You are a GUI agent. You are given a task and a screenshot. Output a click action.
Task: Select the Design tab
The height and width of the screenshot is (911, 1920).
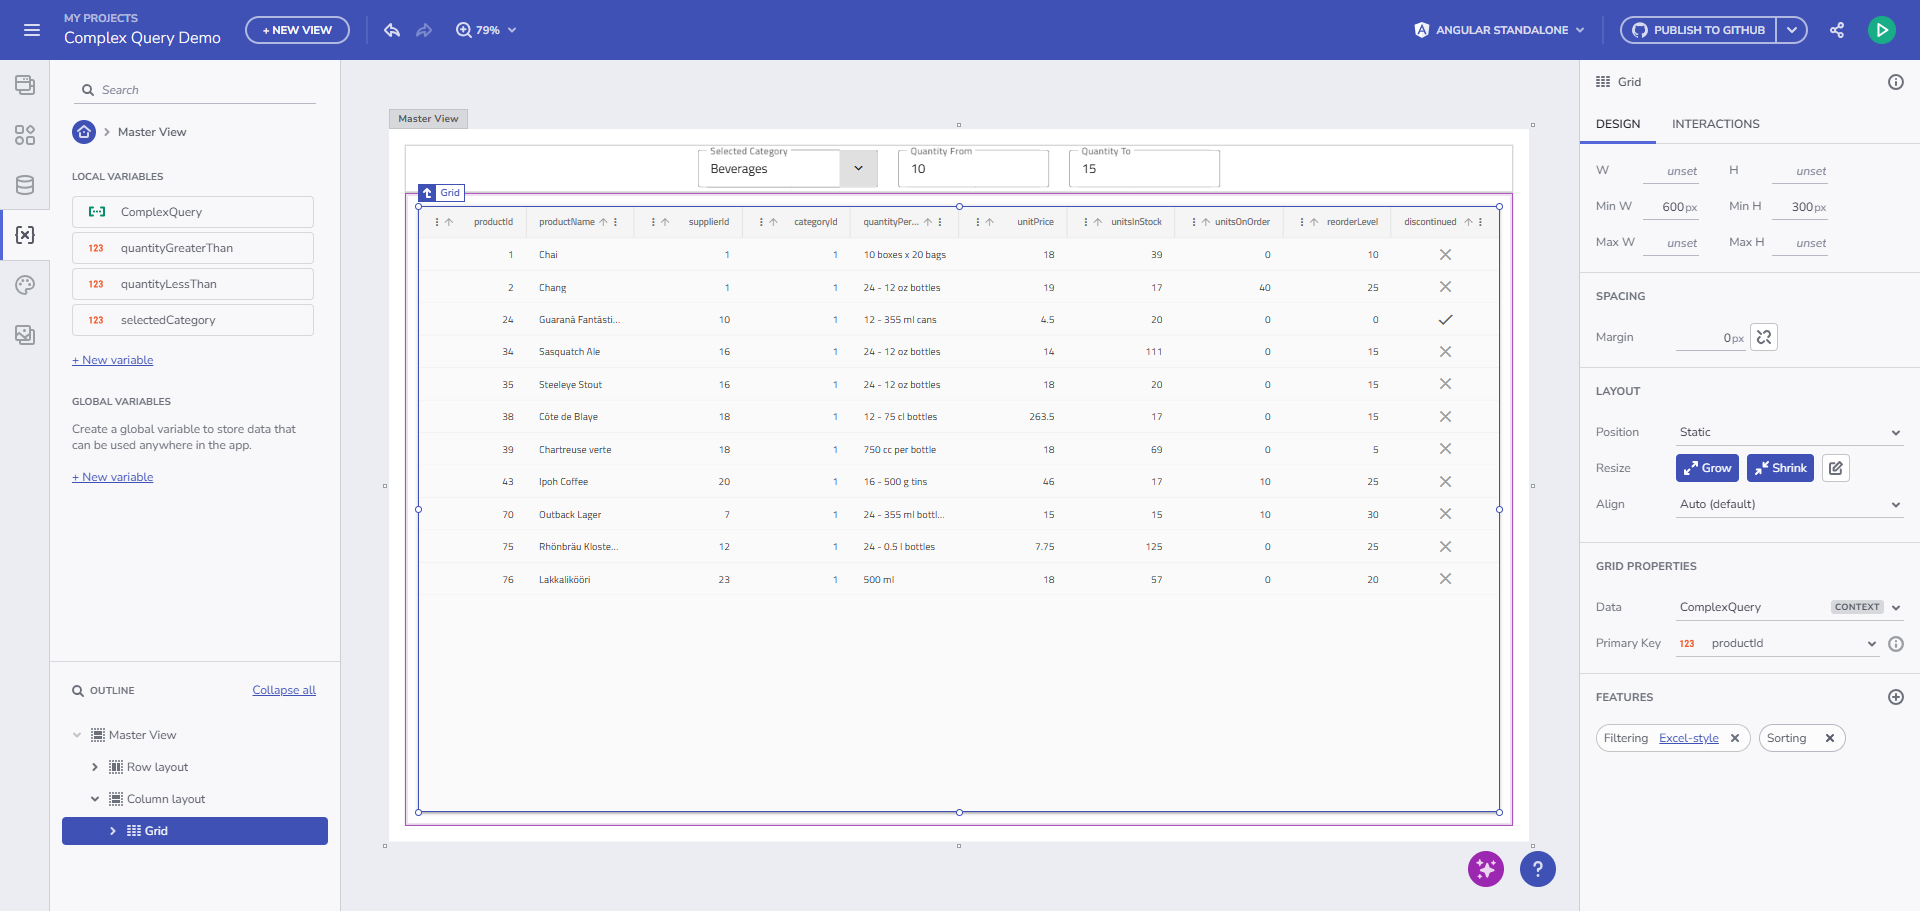pyautogui.click(x=1617, y=124)
